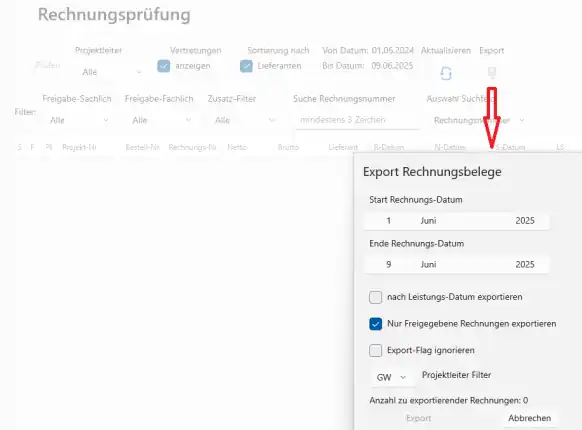Open the Freigabe-Sachlich dropdown
Screen dimensions: 582x430
[79, 120]
